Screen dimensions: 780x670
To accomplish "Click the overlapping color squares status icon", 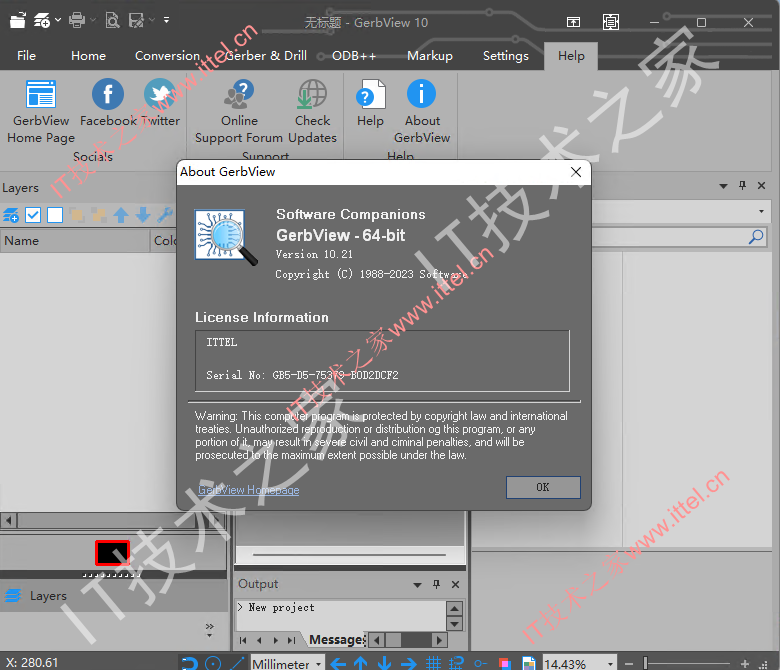I will (504, 664).
